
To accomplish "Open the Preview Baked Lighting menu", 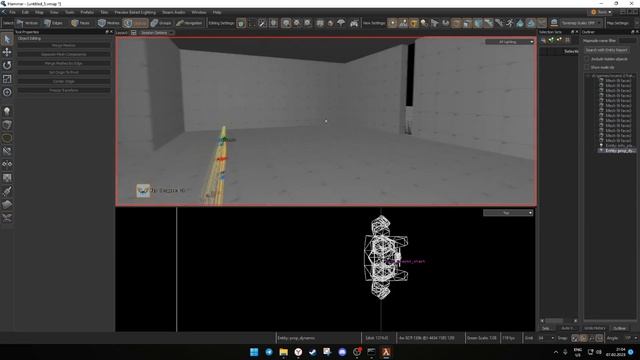I will point(135,12).
